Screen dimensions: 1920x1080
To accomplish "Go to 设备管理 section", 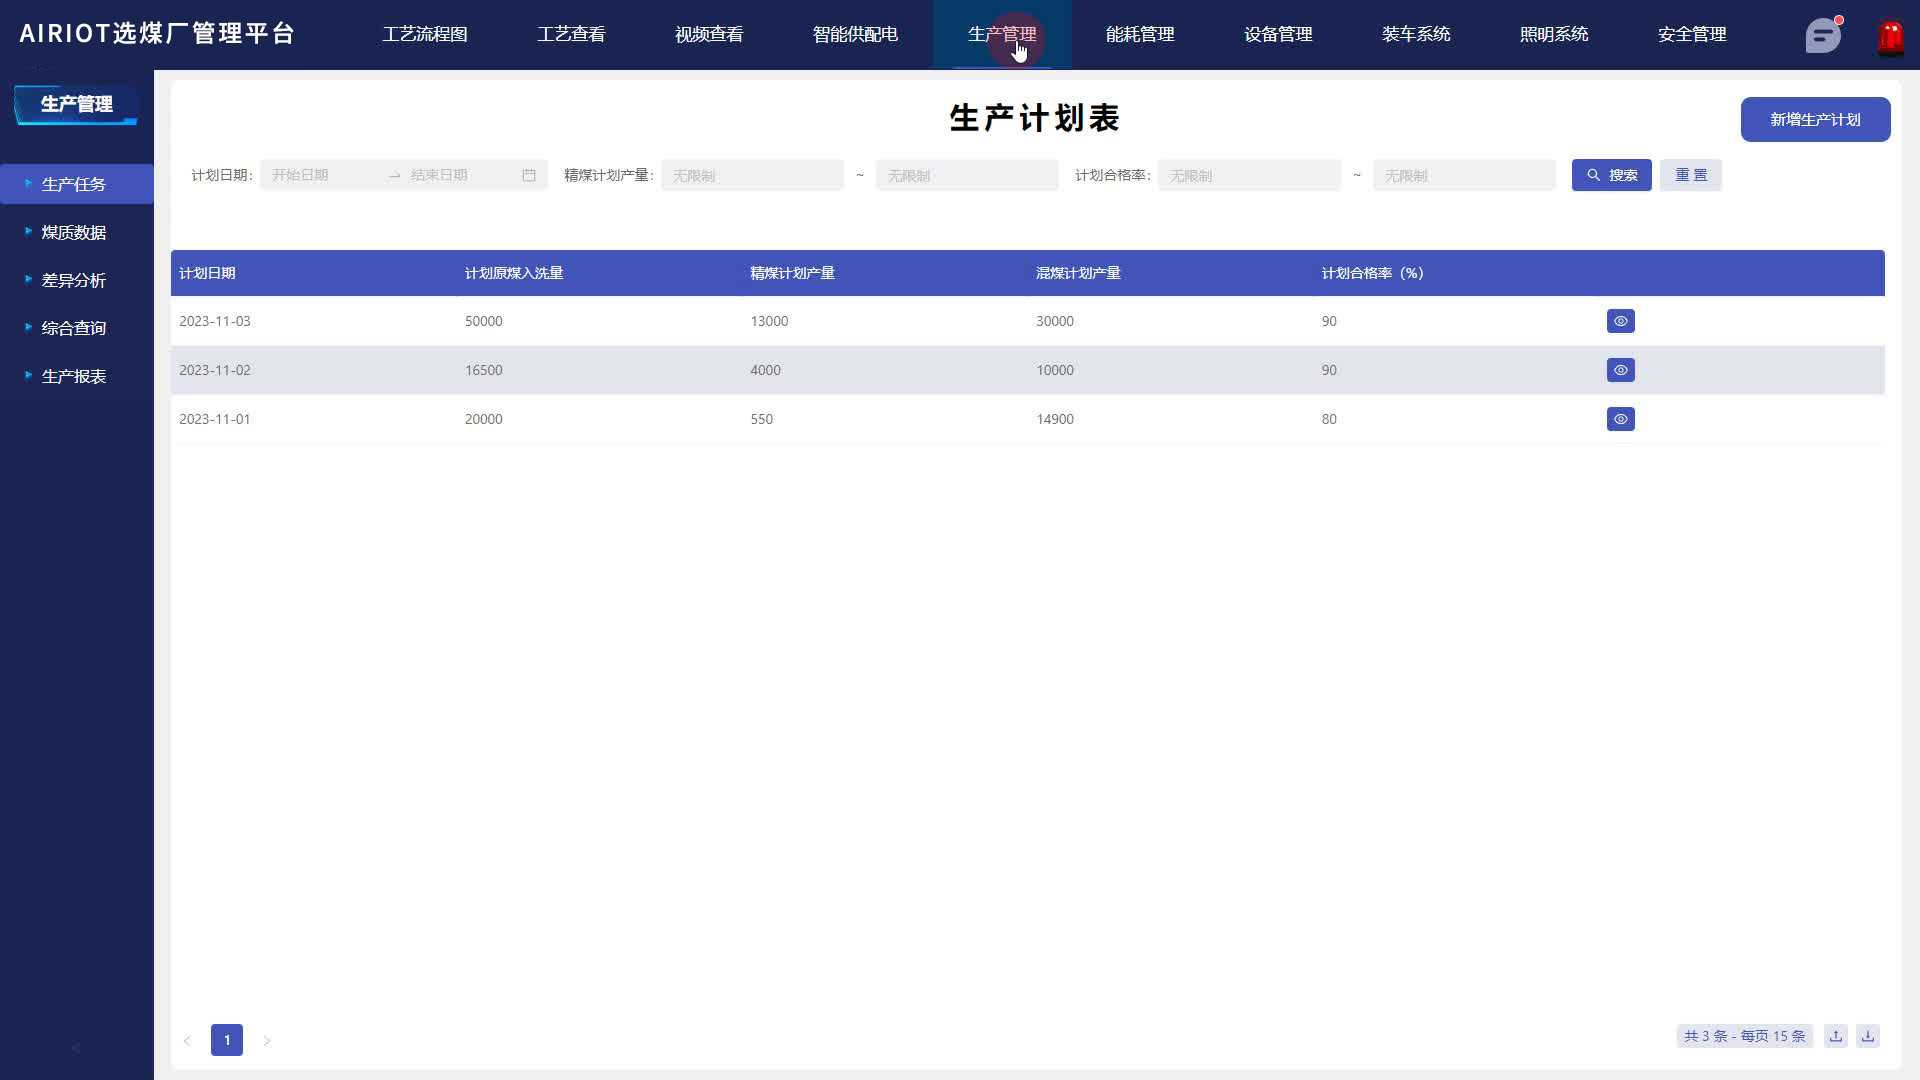I will [x=1278, y=34].
